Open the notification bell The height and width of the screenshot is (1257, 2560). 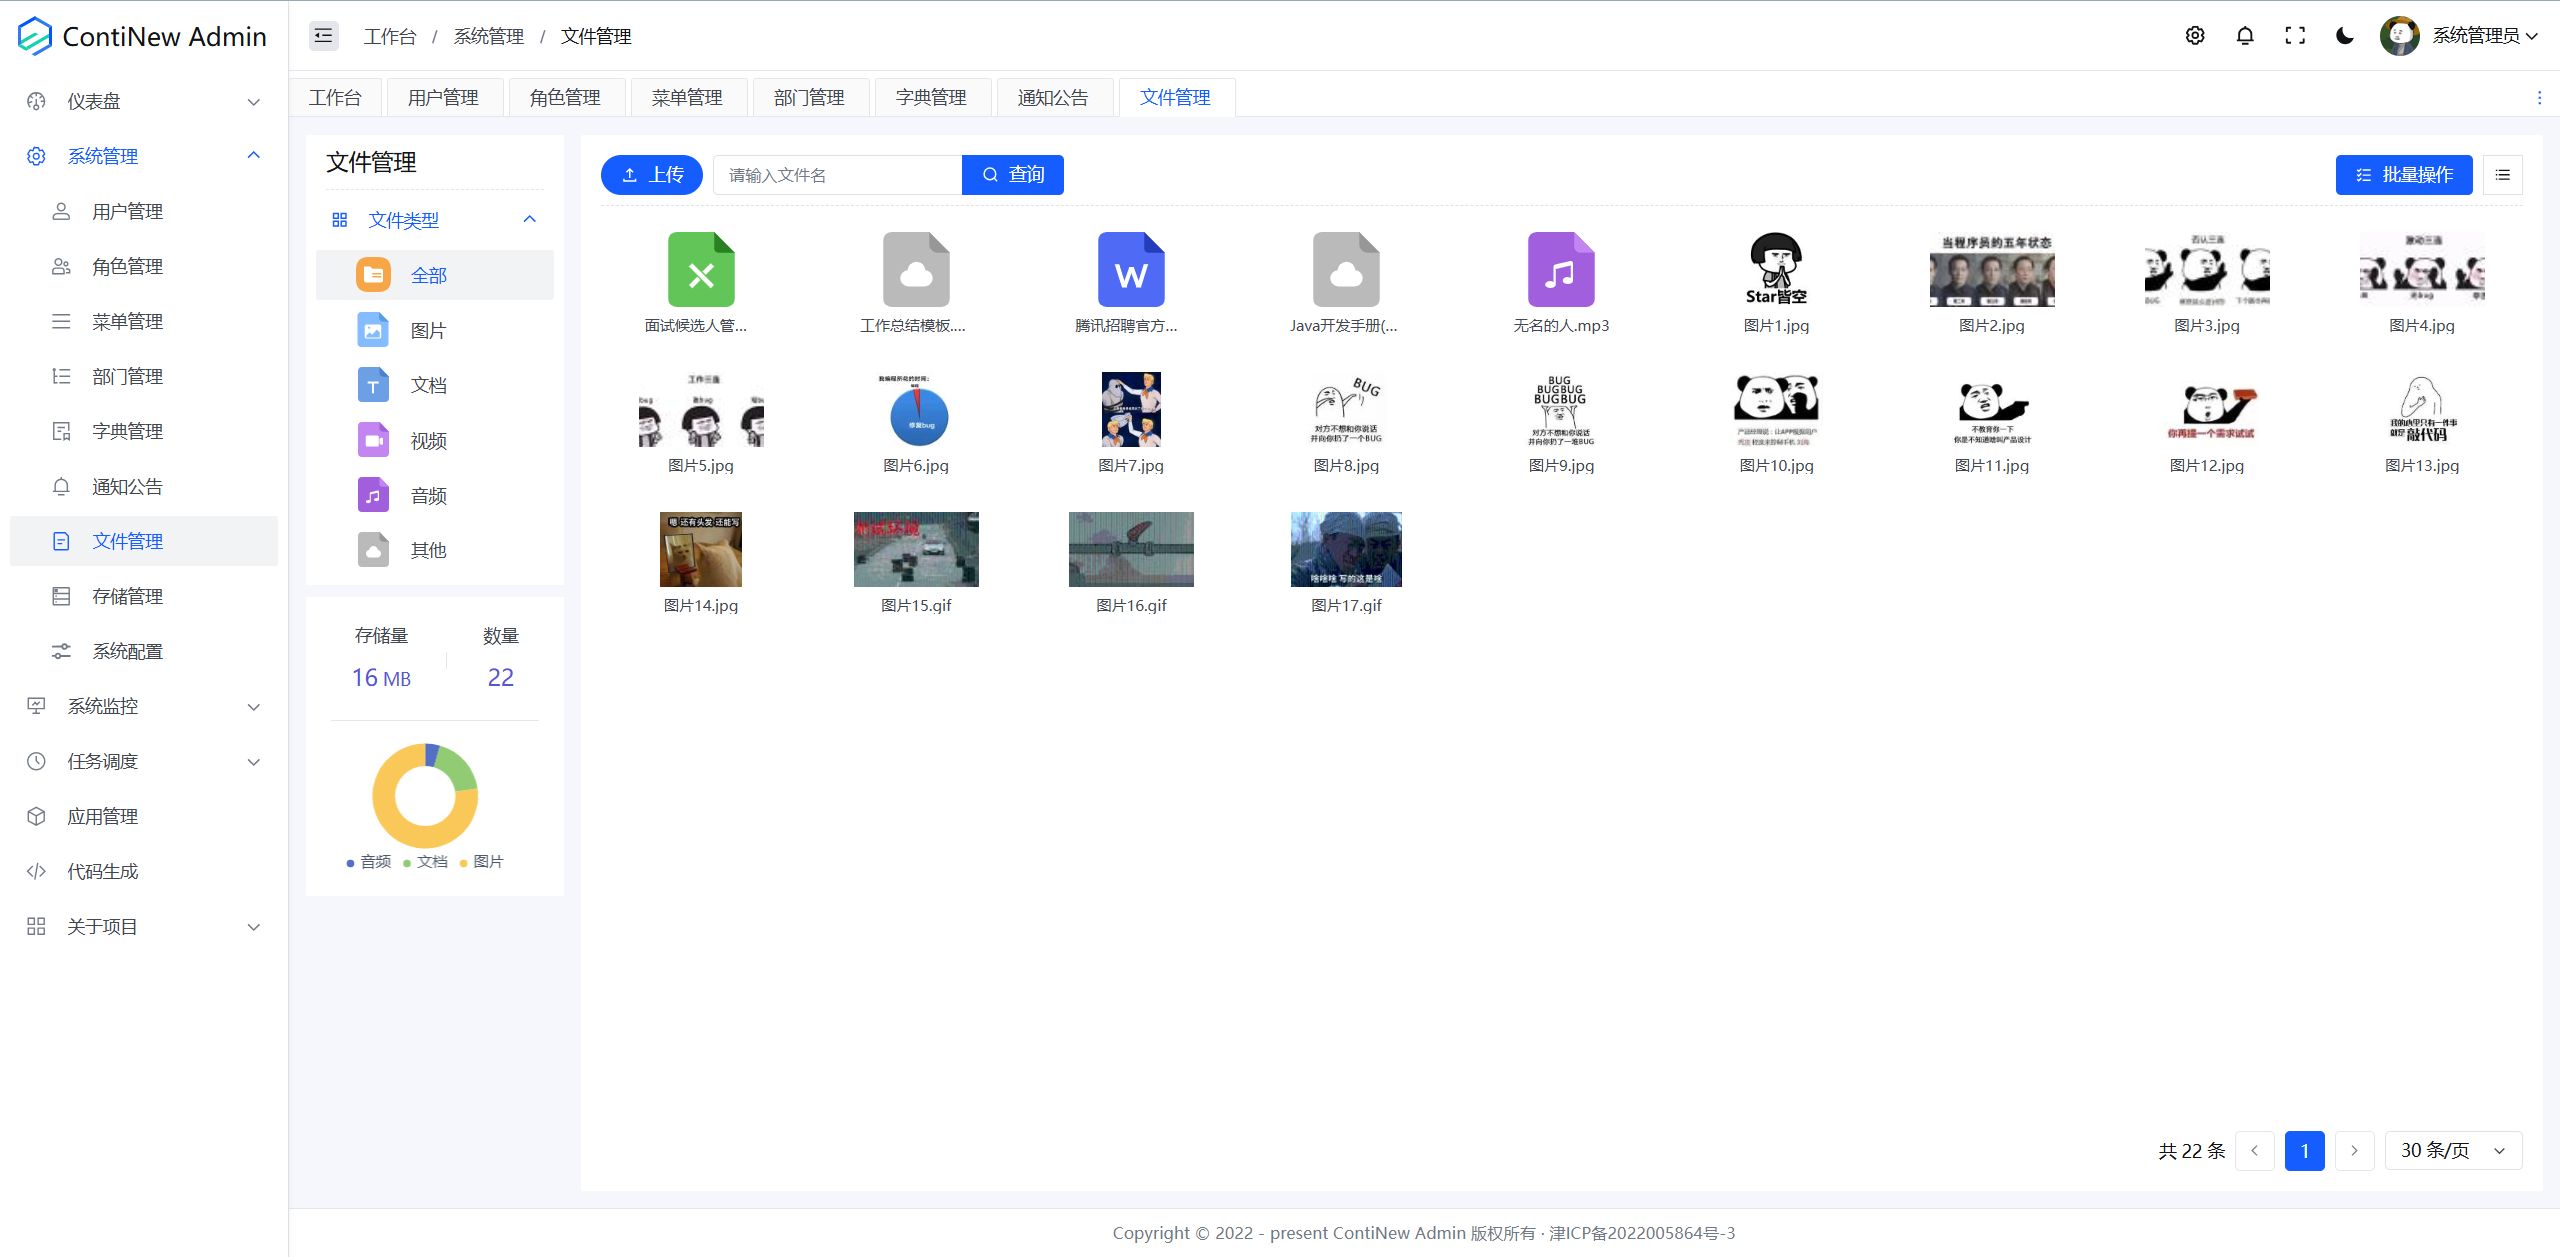2245,36
